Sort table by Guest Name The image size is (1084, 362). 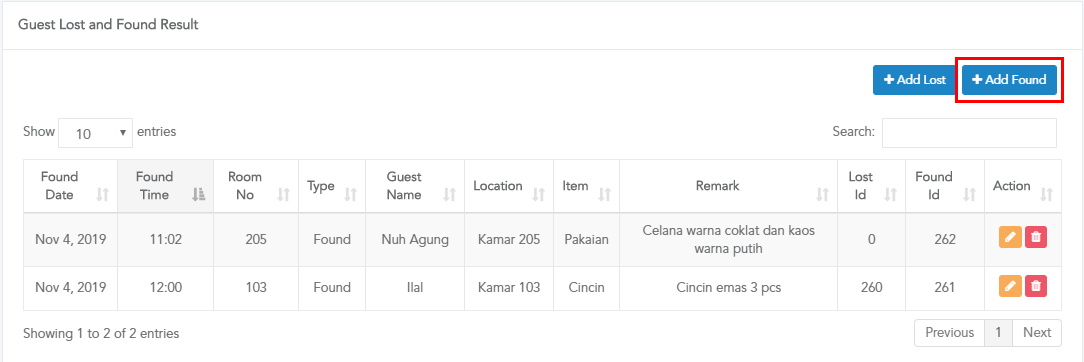415,186
